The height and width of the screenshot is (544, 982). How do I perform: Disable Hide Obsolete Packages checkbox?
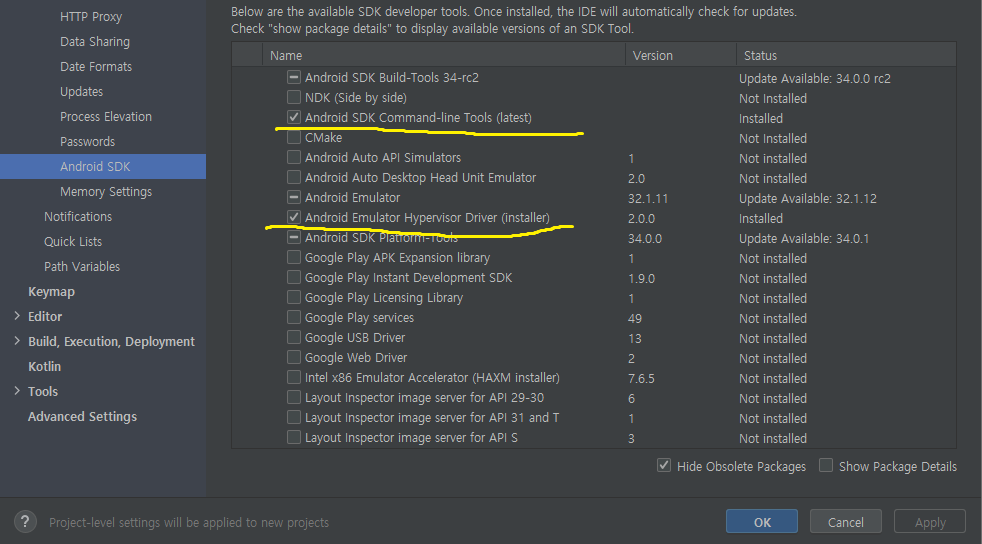pos(664,466)
